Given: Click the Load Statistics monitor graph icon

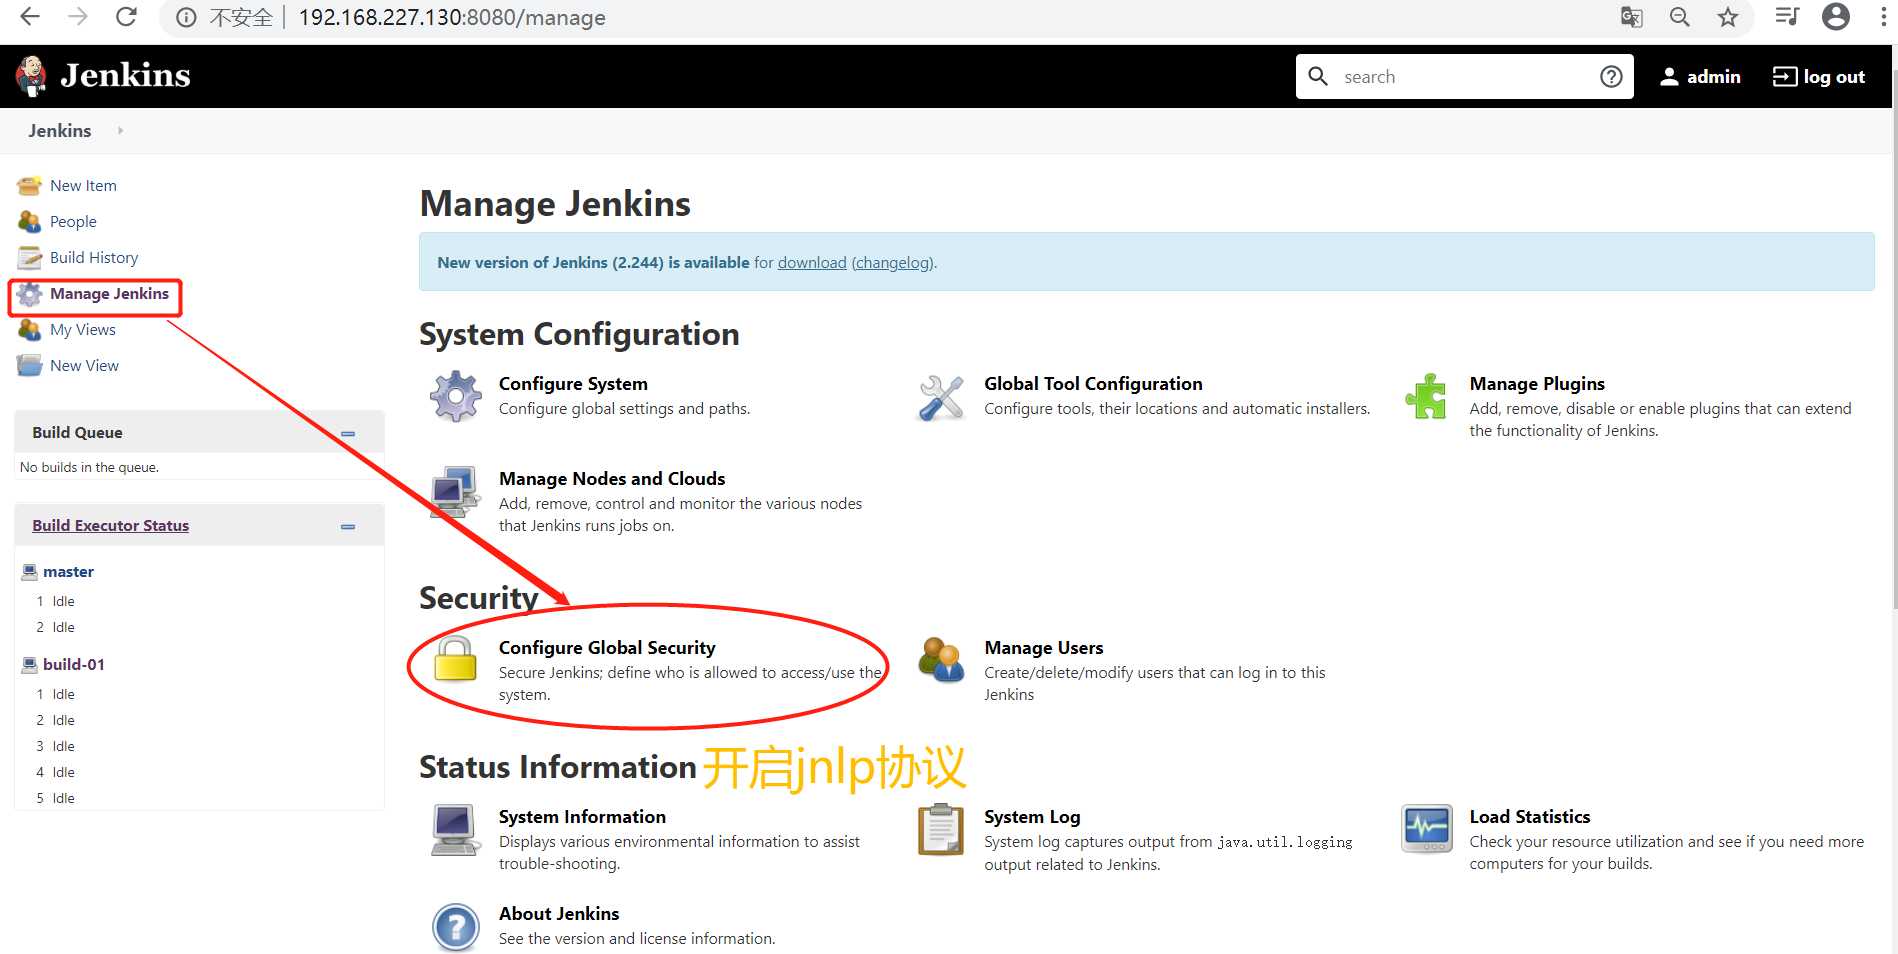Looking at the screenshot, I should pyautogui.click(x=1427, y=829).
